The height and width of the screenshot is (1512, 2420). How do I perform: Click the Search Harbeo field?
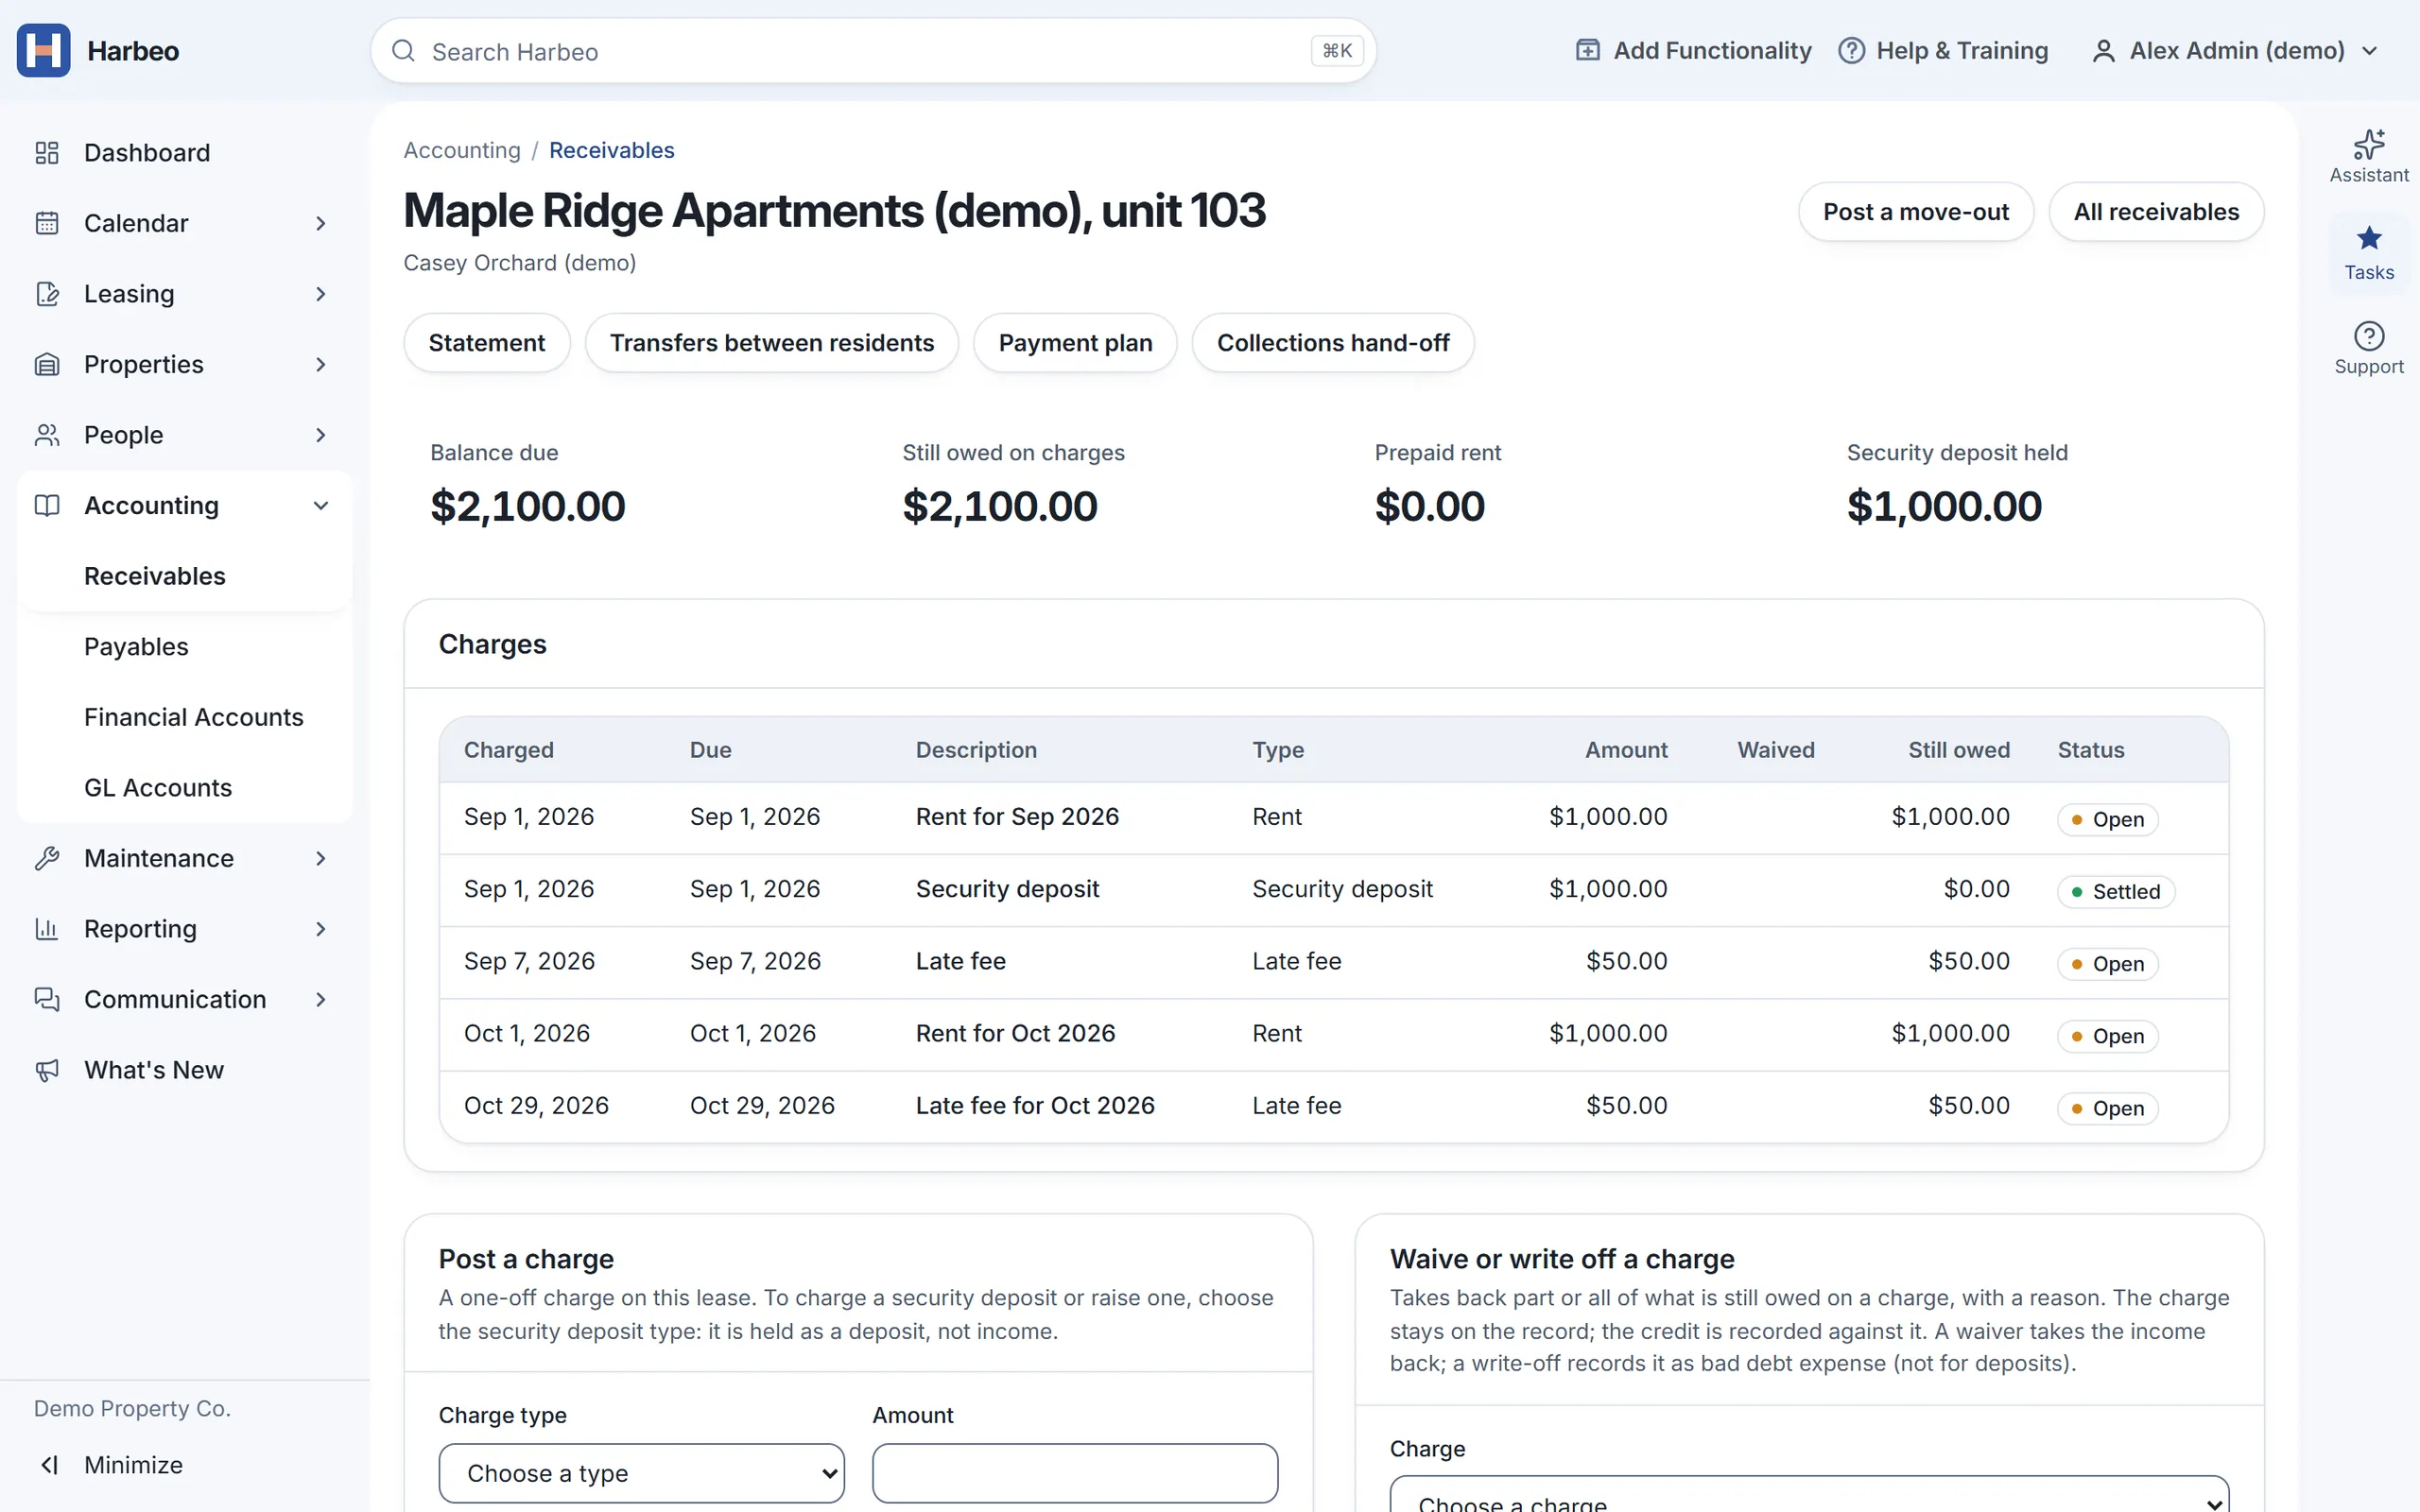[873, 51]
